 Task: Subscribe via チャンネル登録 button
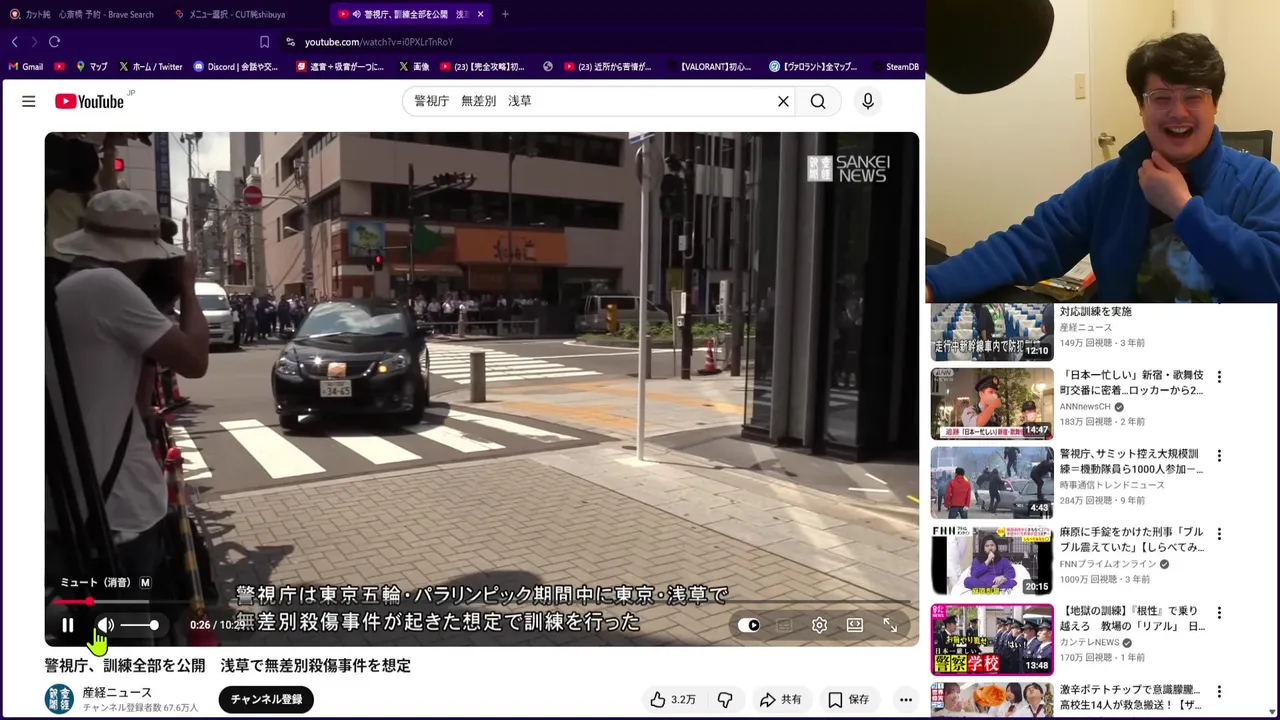point(267,699)
